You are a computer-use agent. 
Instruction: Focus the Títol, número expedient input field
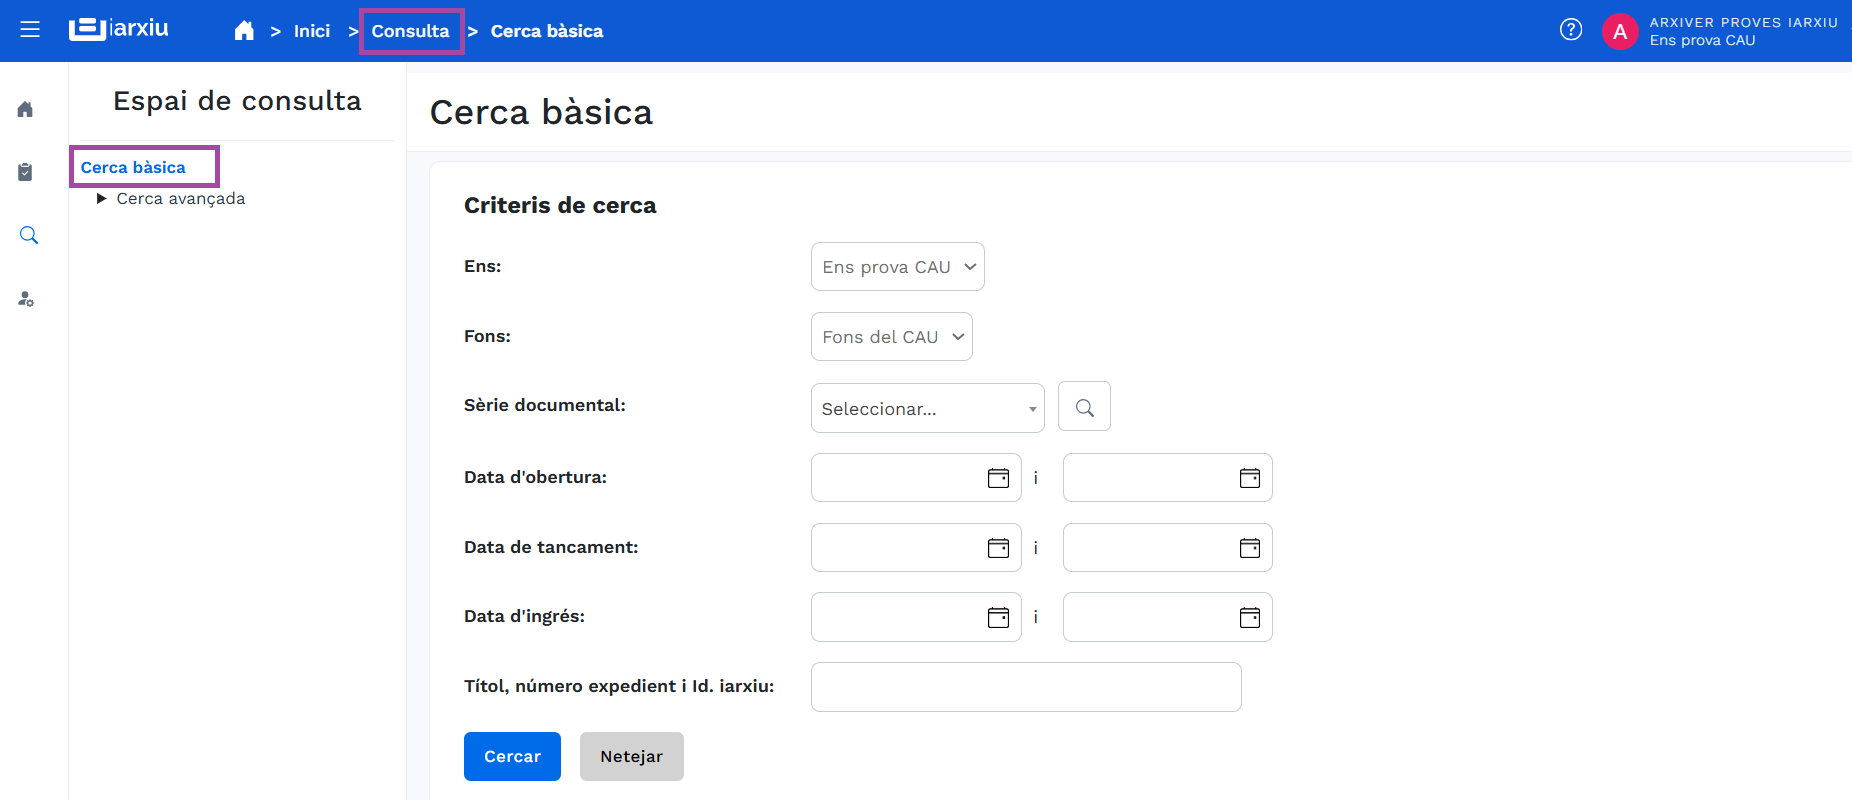(1026, 687)
